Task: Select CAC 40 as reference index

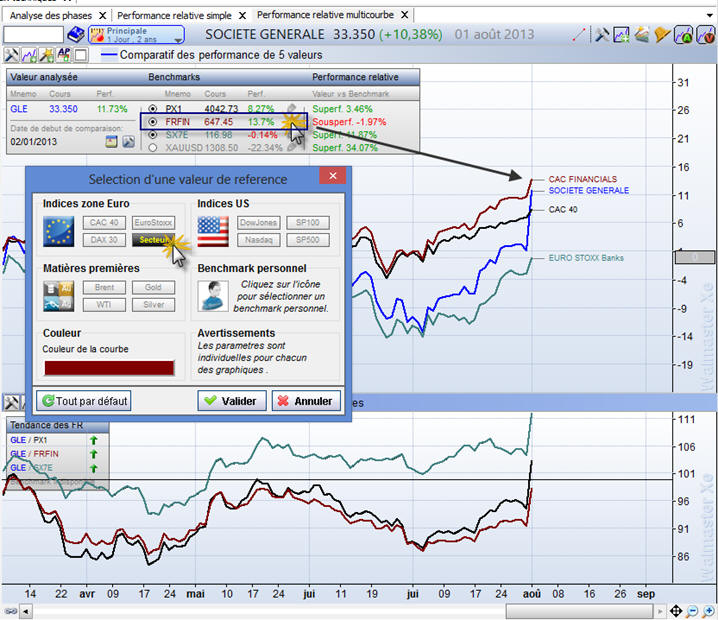Action: click(x=104, y=223)
